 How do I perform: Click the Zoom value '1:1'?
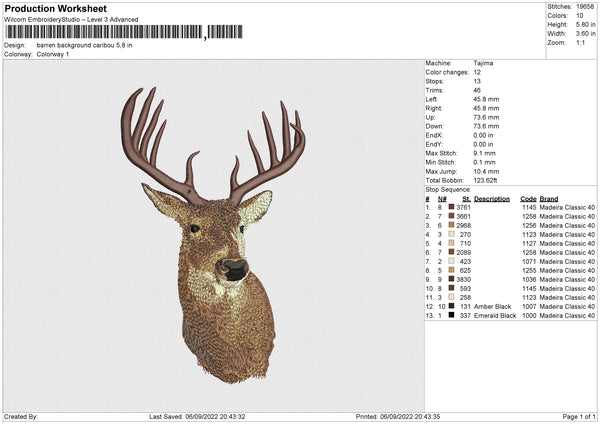coord(580,43)
